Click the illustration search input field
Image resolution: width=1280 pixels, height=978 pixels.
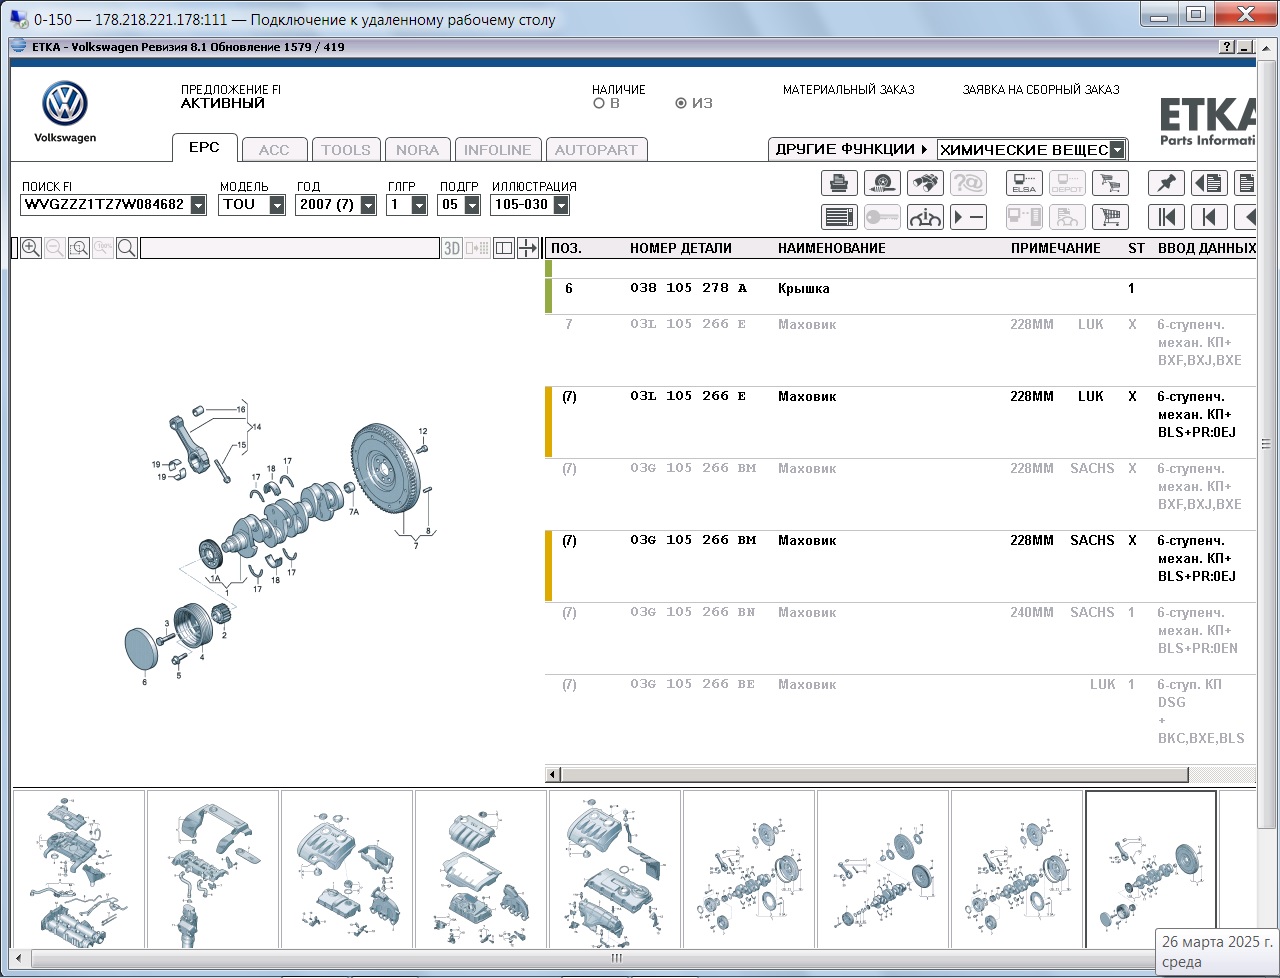pyautogui.click(x=290, y=248)
